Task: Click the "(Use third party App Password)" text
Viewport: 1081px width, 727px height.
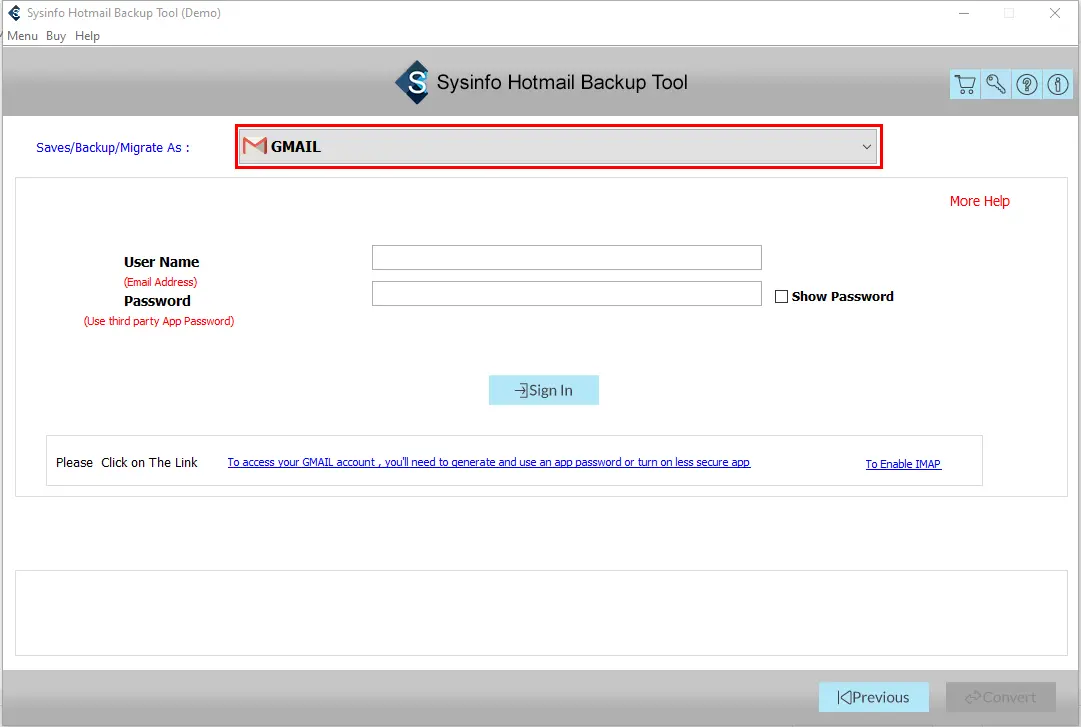Action: point(159,321)
